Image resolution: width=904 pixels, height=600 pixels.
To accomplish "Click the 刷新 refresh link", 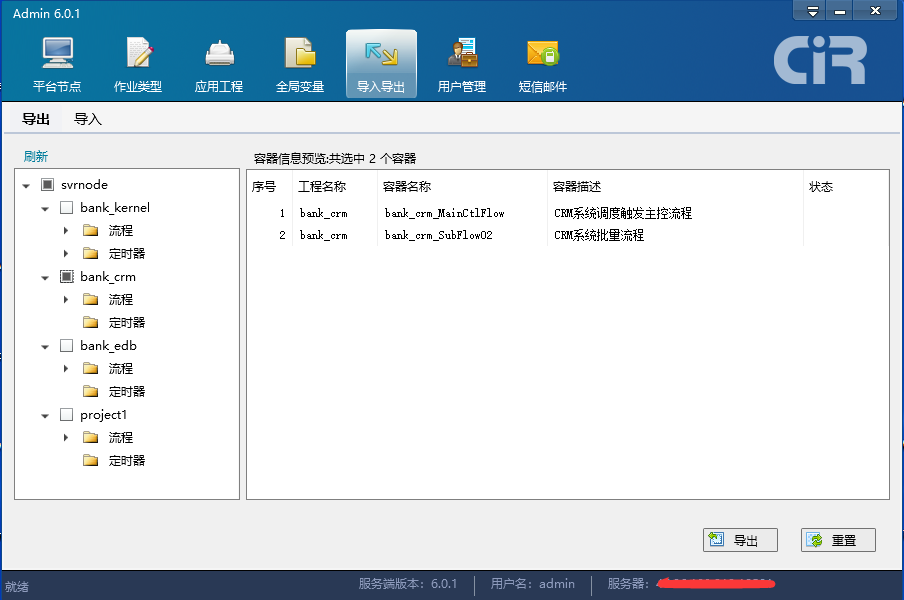I will tap(36, 156).
